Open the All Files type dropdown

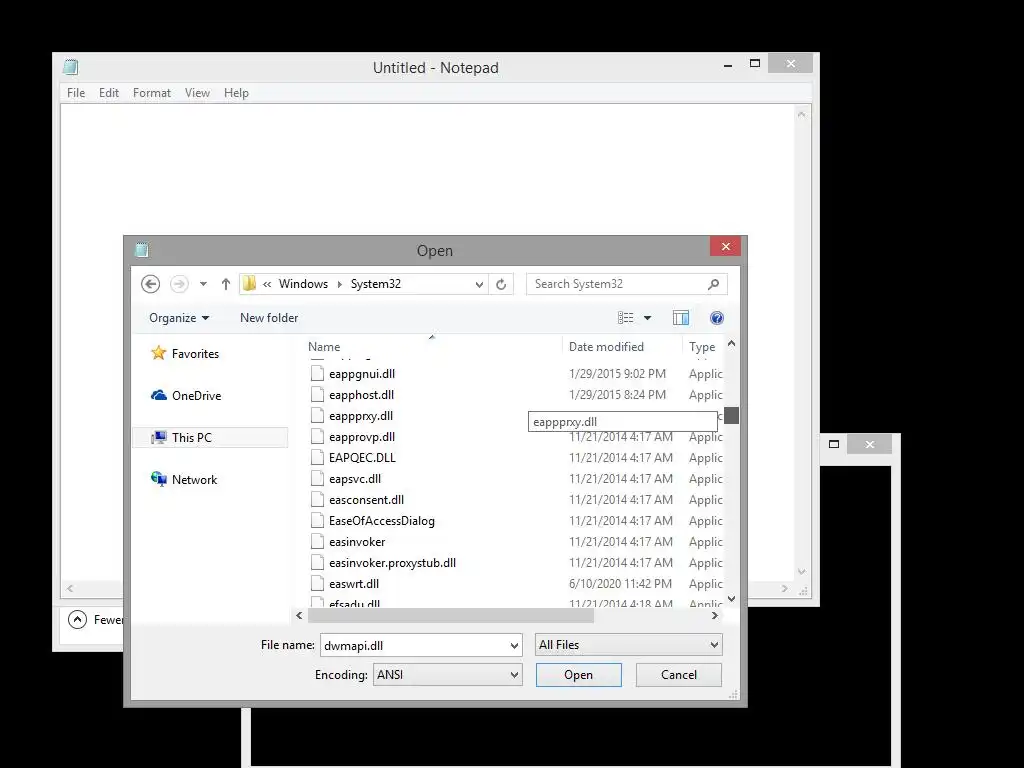tap(628, 645)
